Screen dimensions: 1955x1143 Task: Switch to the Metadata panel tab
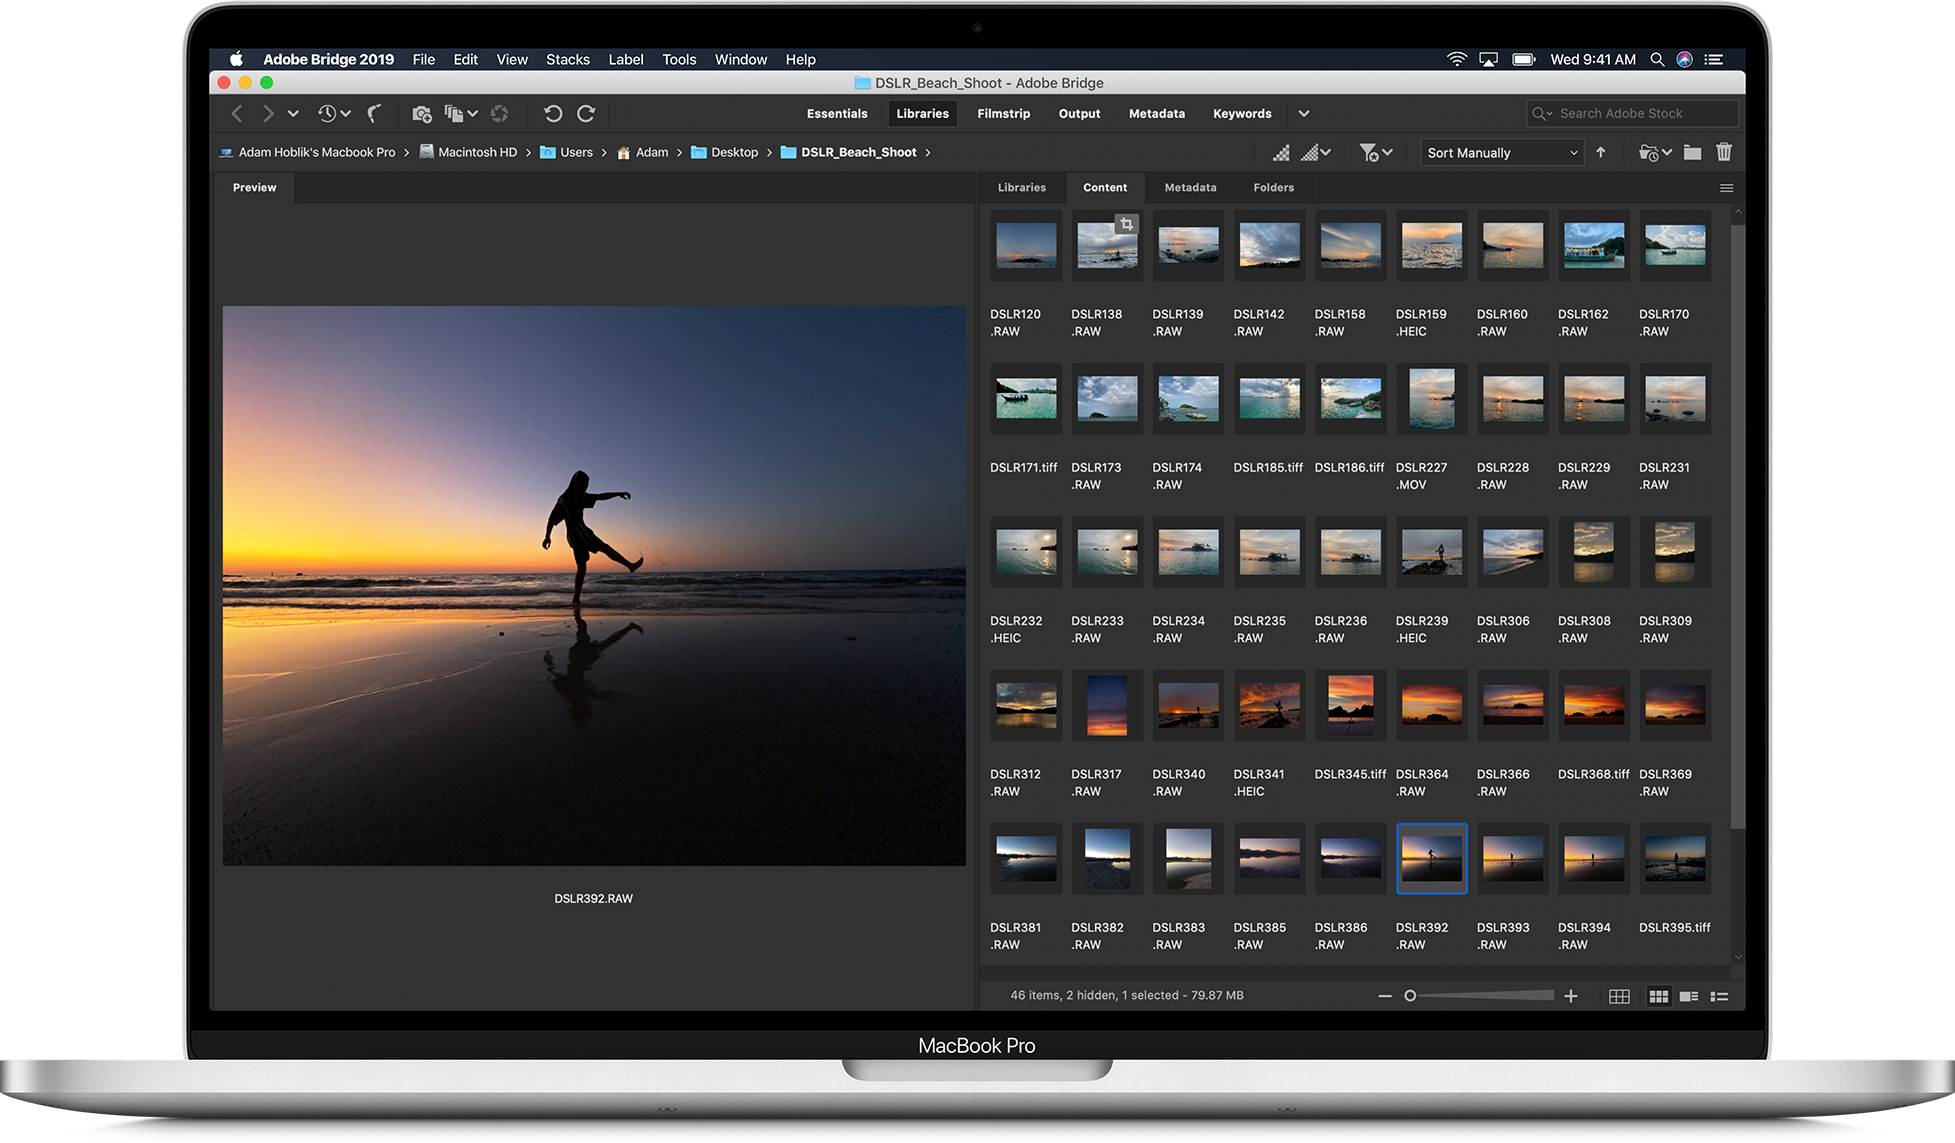tap(1190, 188)
